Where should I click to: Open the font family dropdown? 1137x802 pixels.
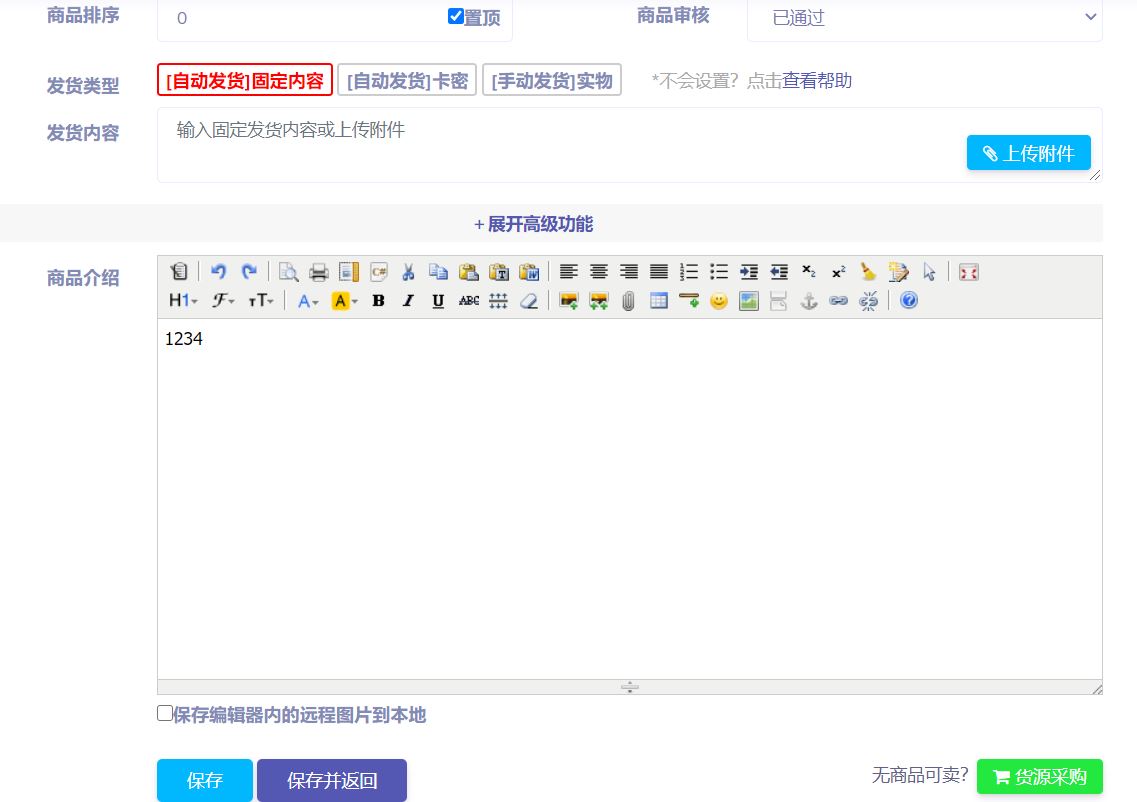click(223, 301)
